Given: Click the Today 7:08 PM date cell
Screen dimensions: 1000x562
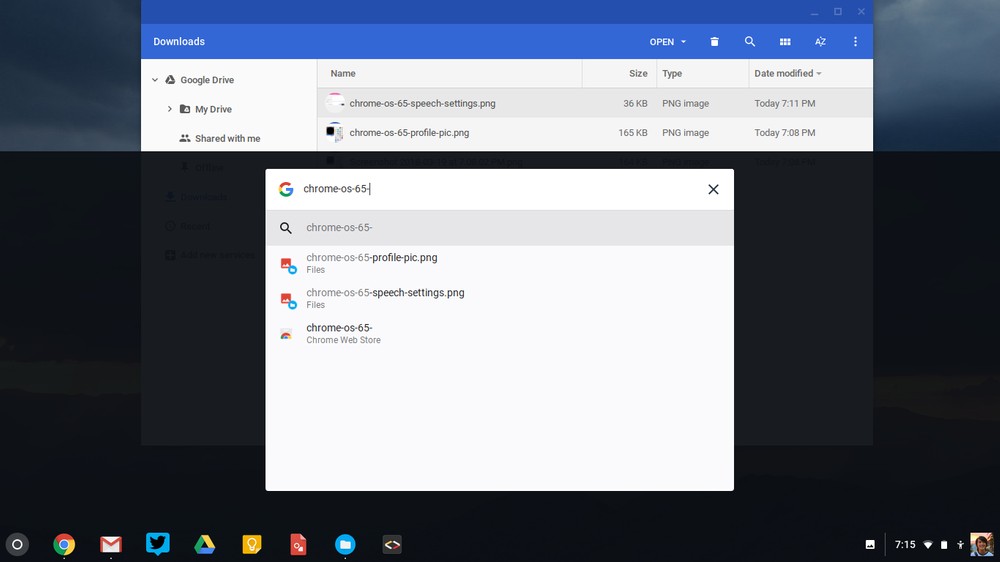Looking at the screenshot, I should [x=784, y=133].
